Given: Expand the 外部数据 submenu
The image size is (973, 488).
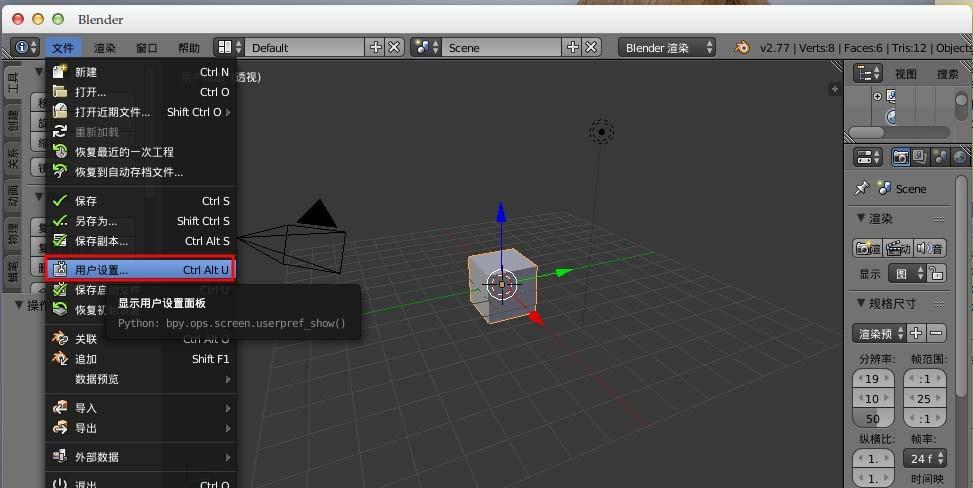Looking at the screenshot, I should [x=141, y=457].
